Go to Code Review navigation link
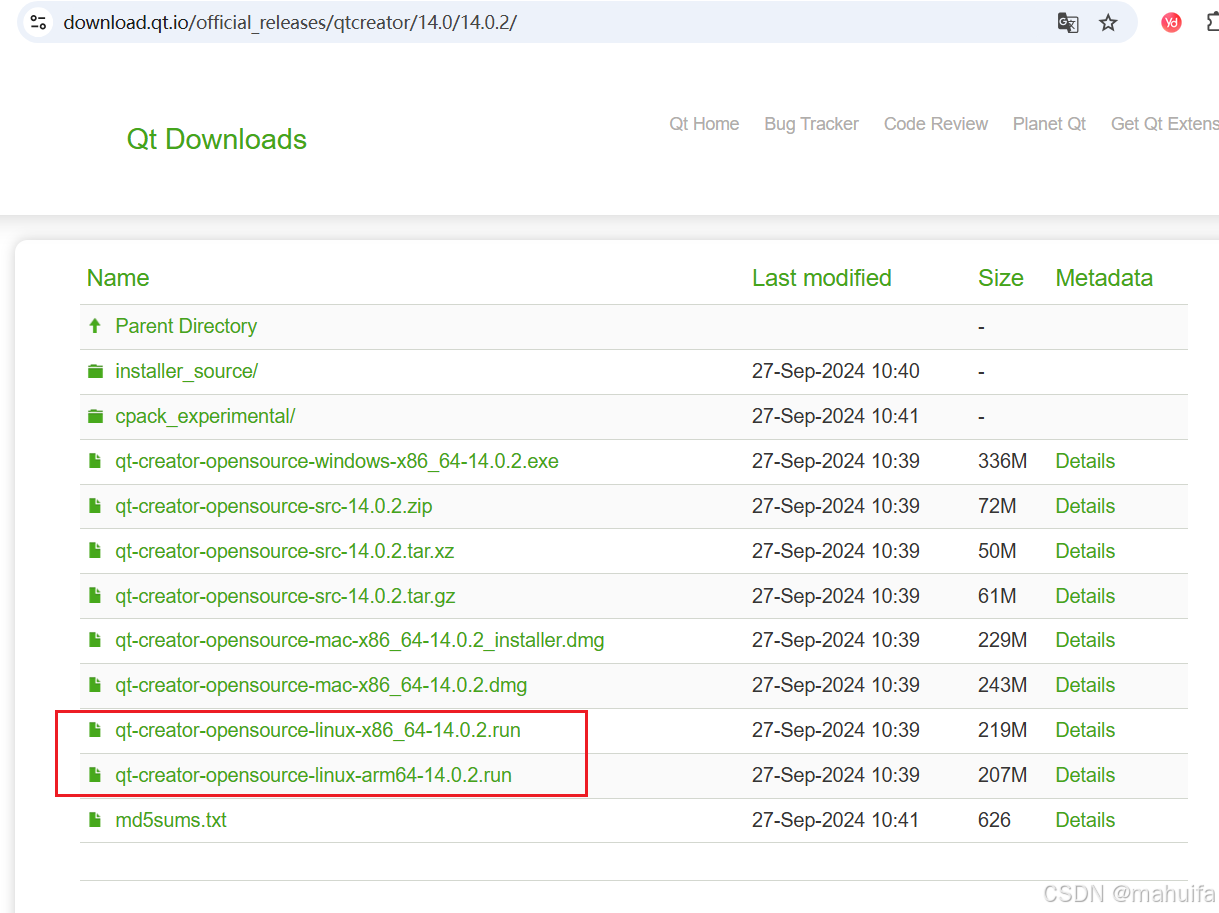Viewport: 1219px width, 913px height. [x=935, y=124]
